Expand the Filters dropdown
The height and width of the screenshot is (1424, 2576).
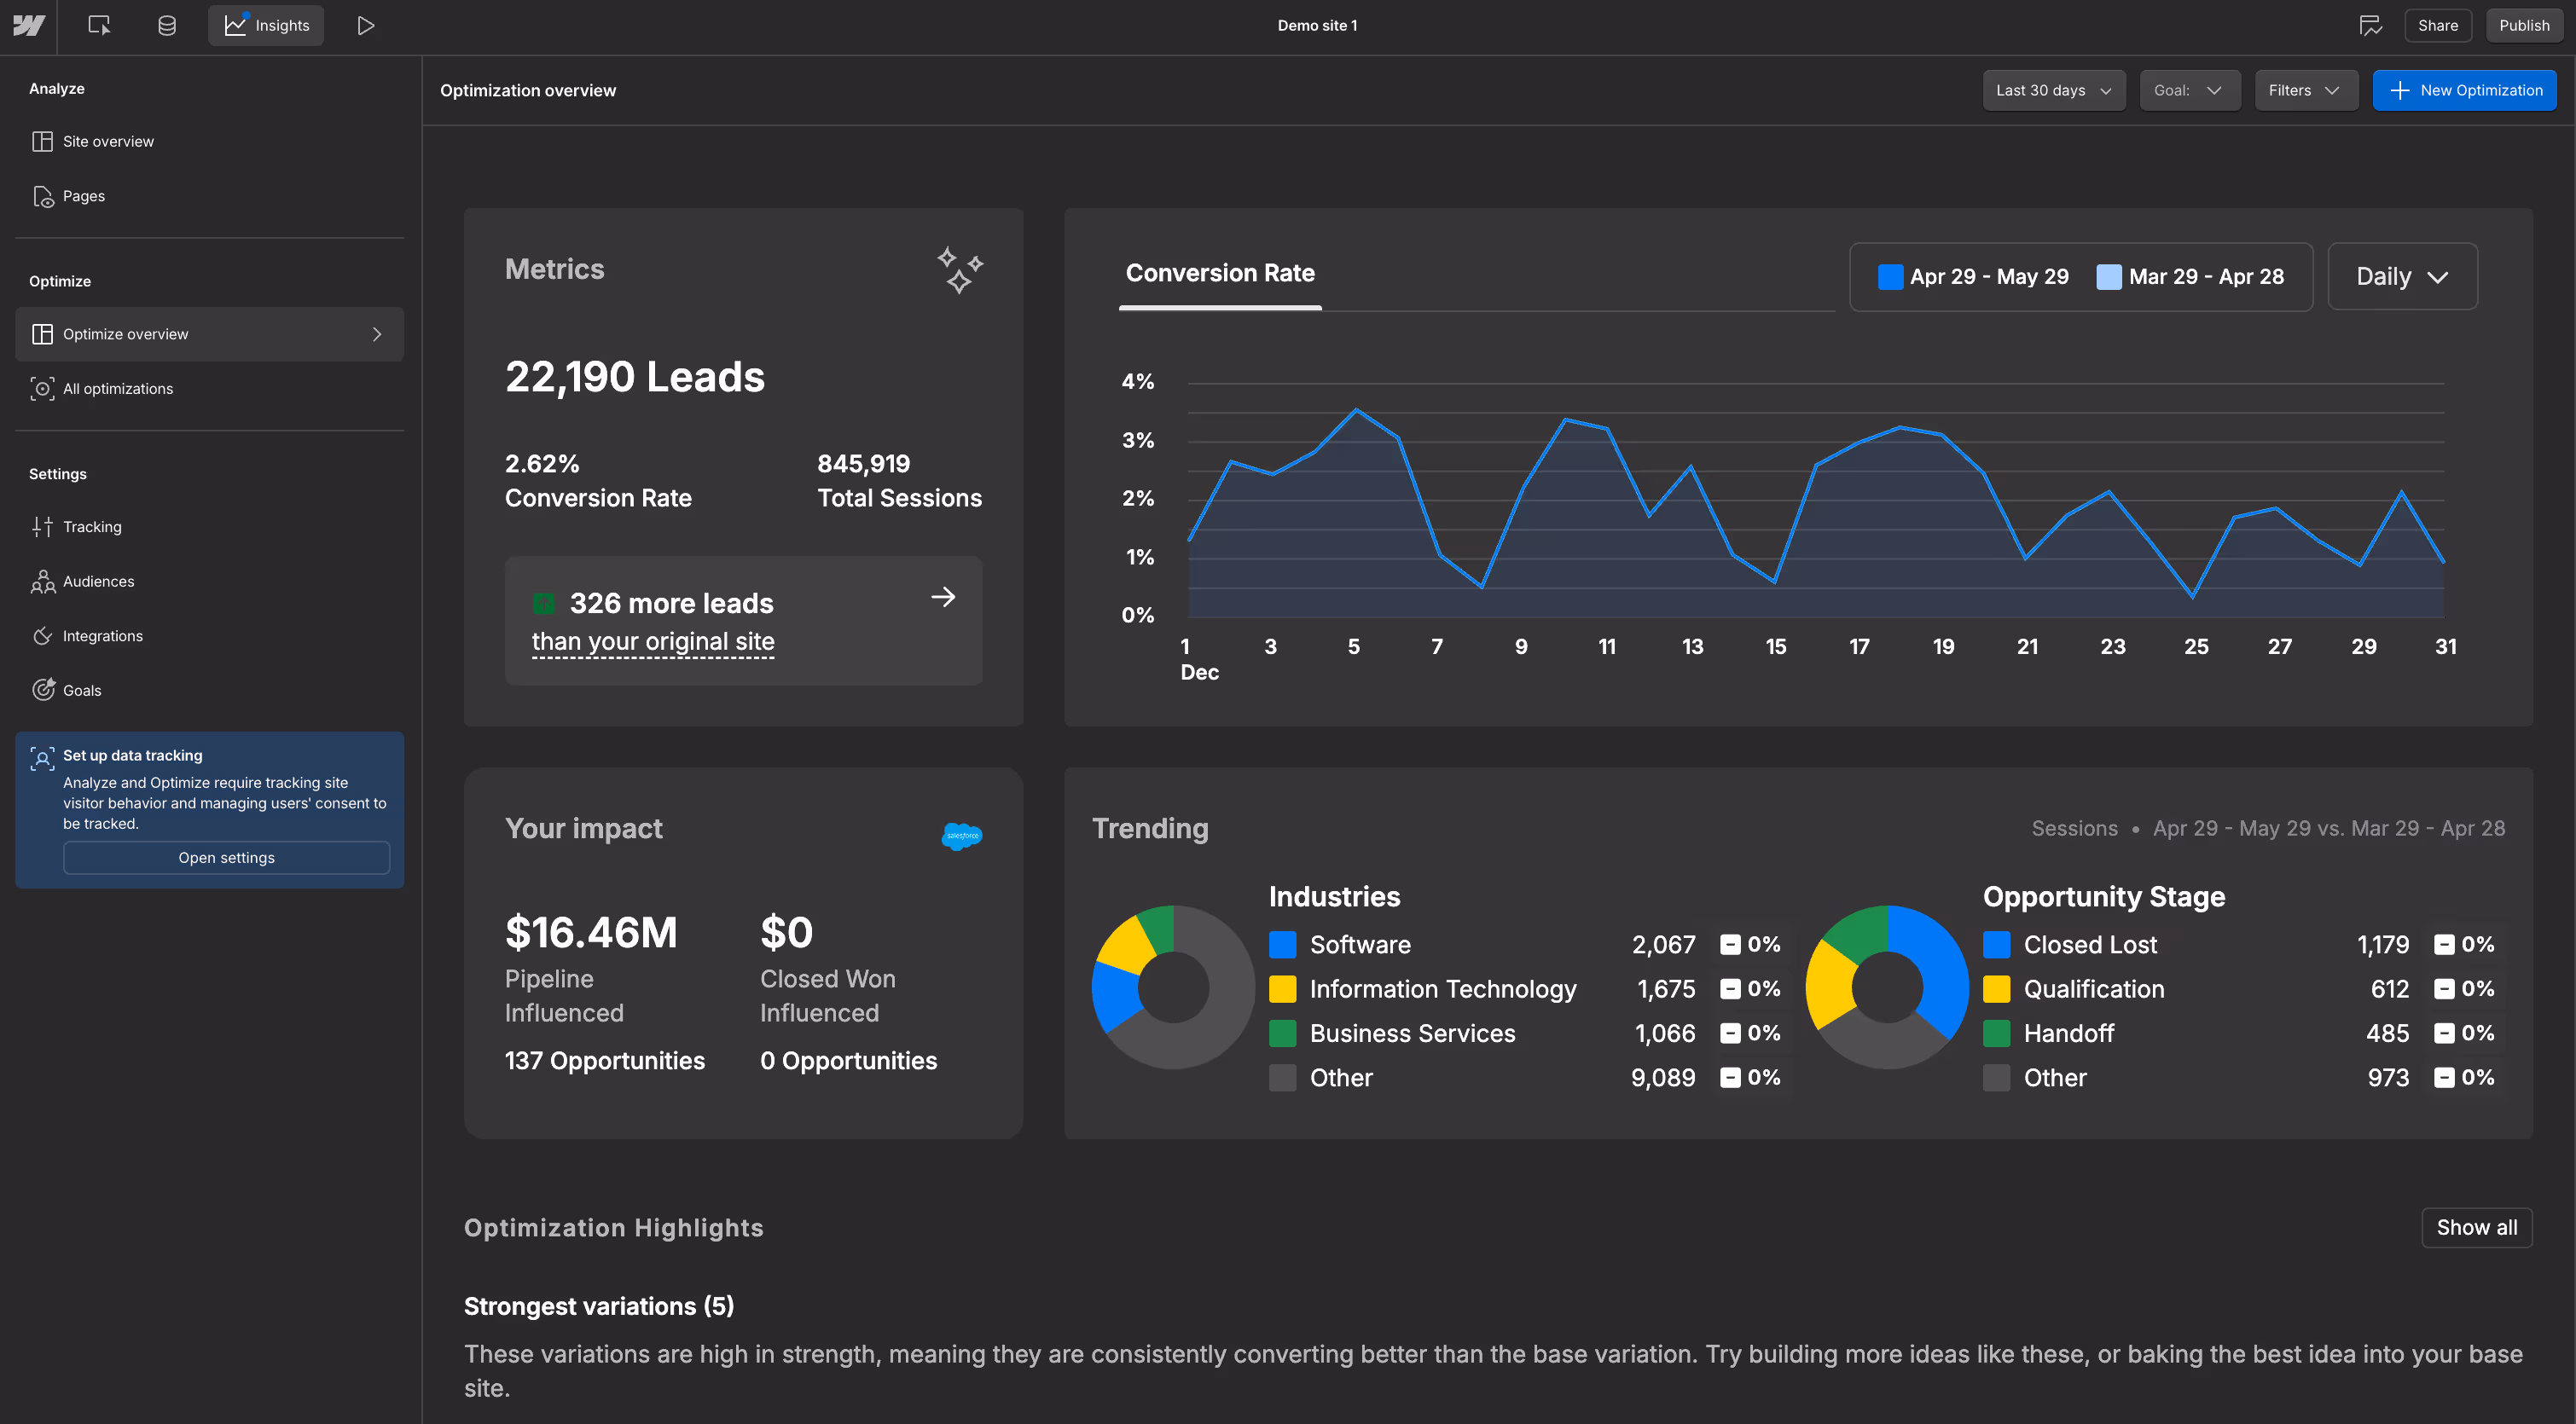coord(2304,90)
